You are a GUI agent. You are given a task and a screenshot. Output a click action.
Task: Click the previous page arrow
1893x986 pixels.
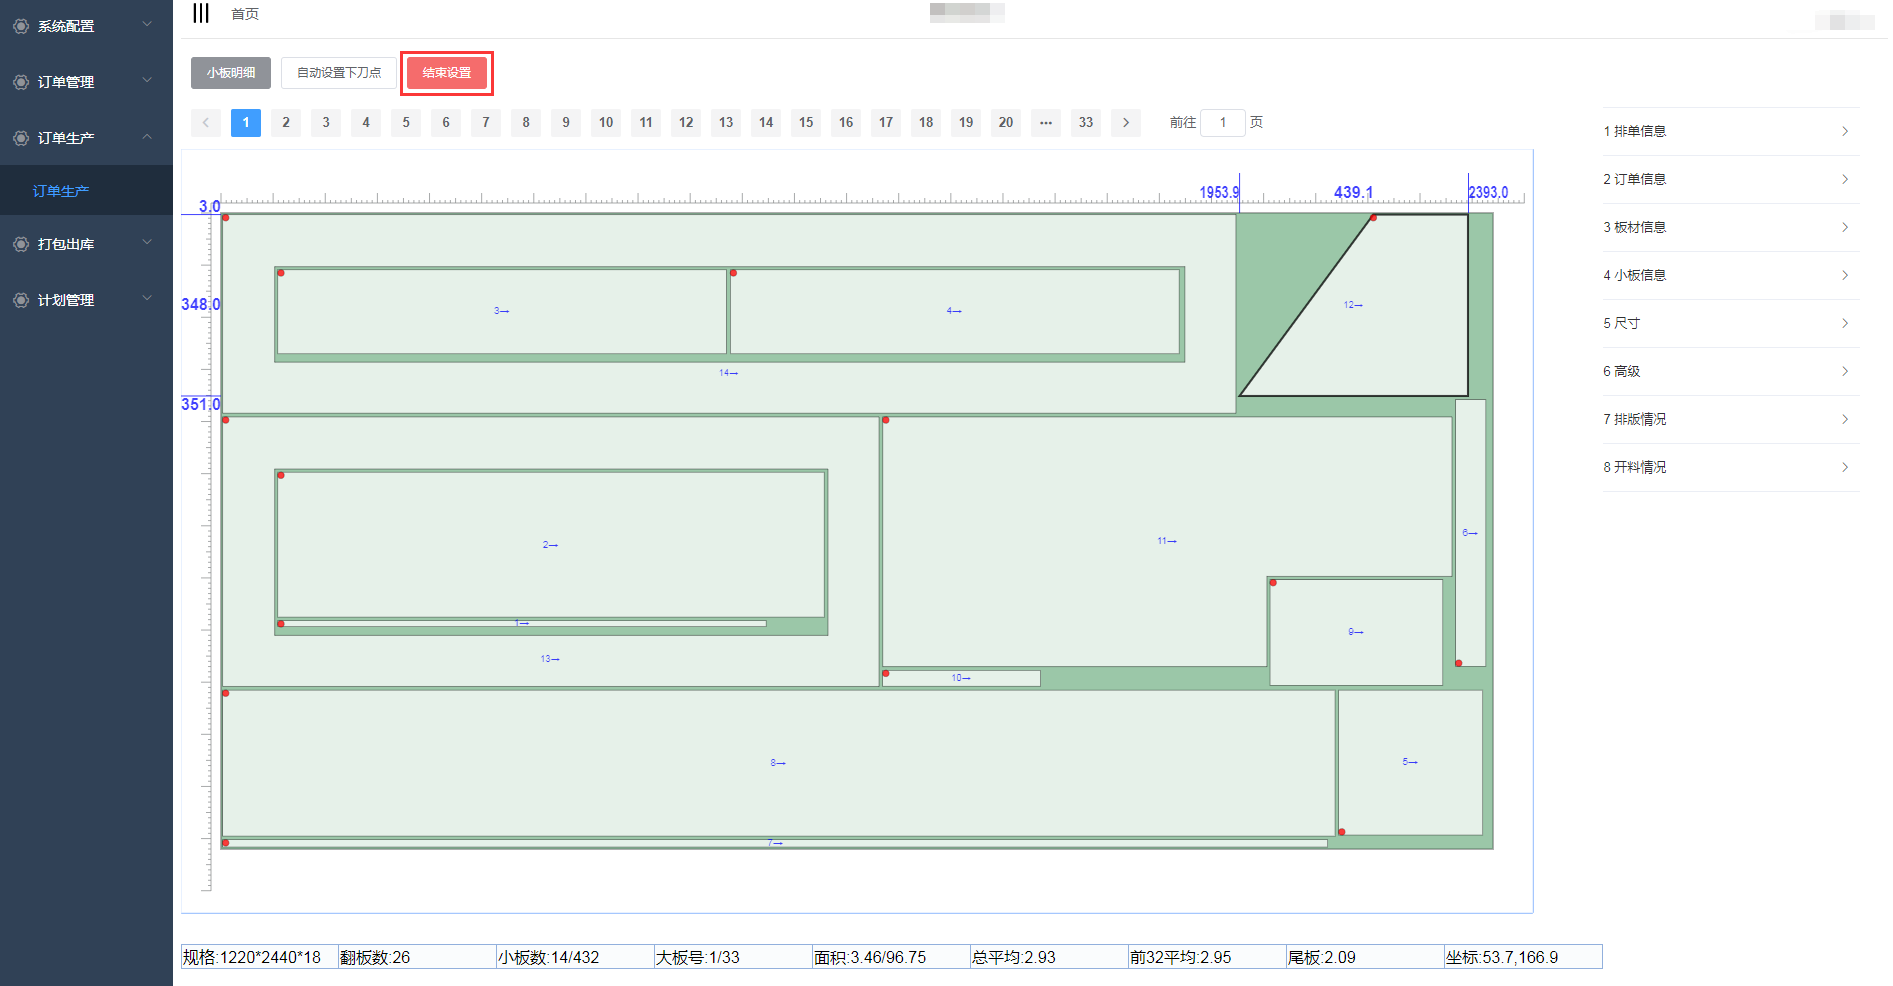pyautogui.click(x=206, y=123)
